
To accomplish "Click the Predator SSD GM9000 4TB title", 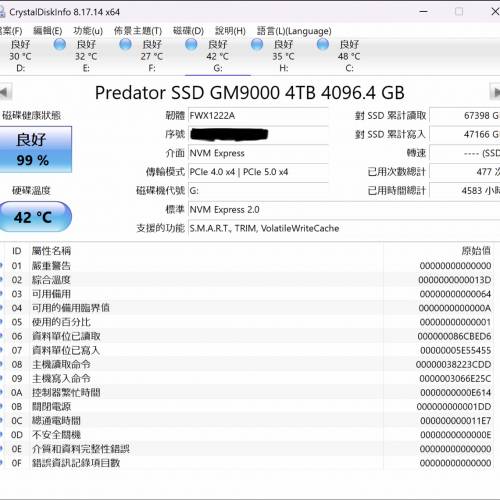I will point(250,93).
